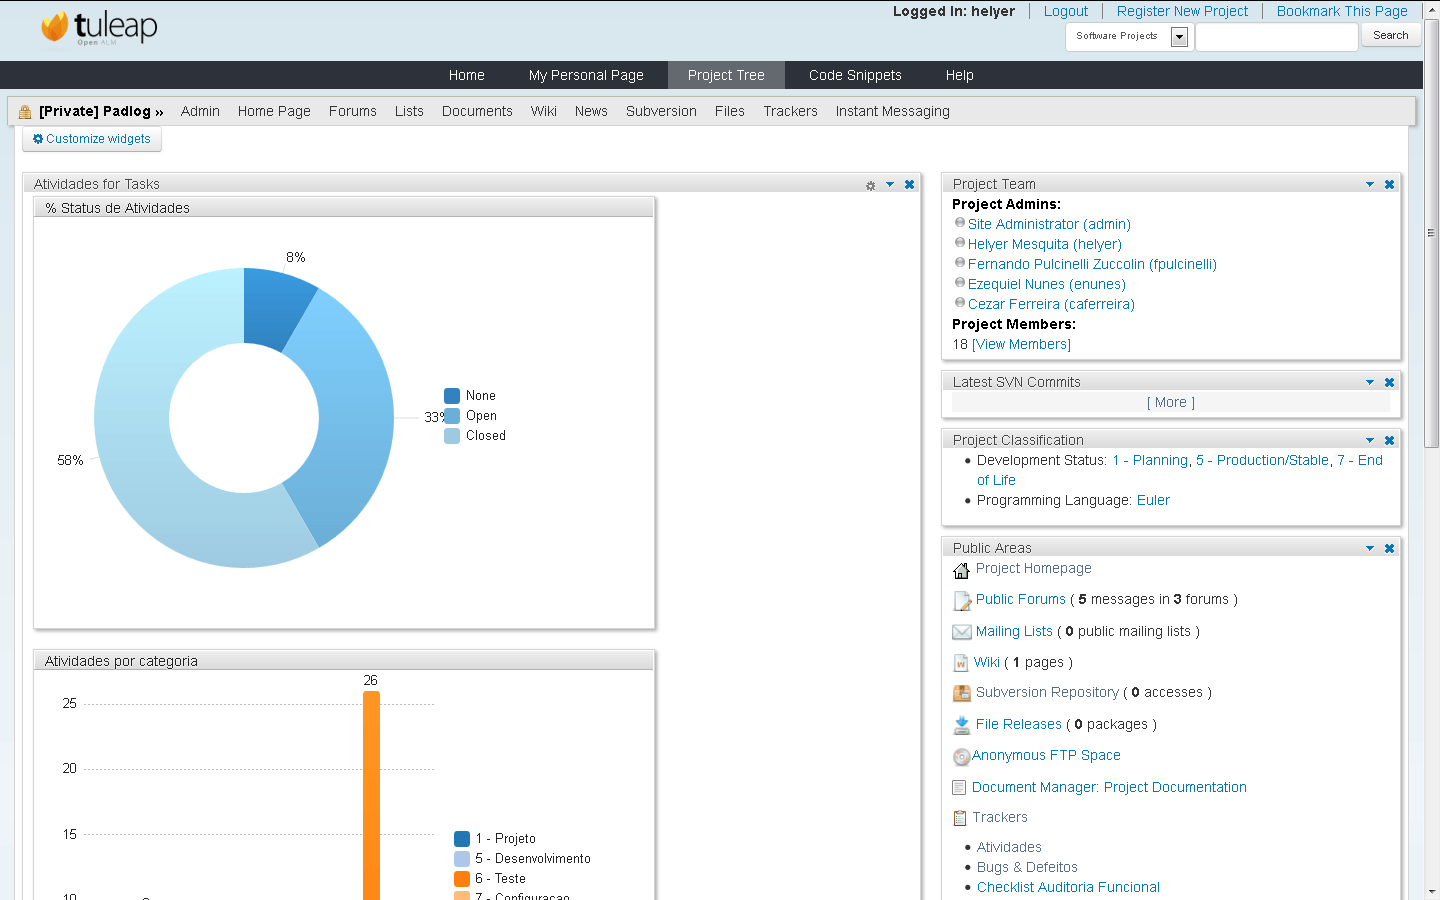1440x900 pixels.
Task: Open the Home menu item
Action: pyautogui.click(x=467, y=75)
